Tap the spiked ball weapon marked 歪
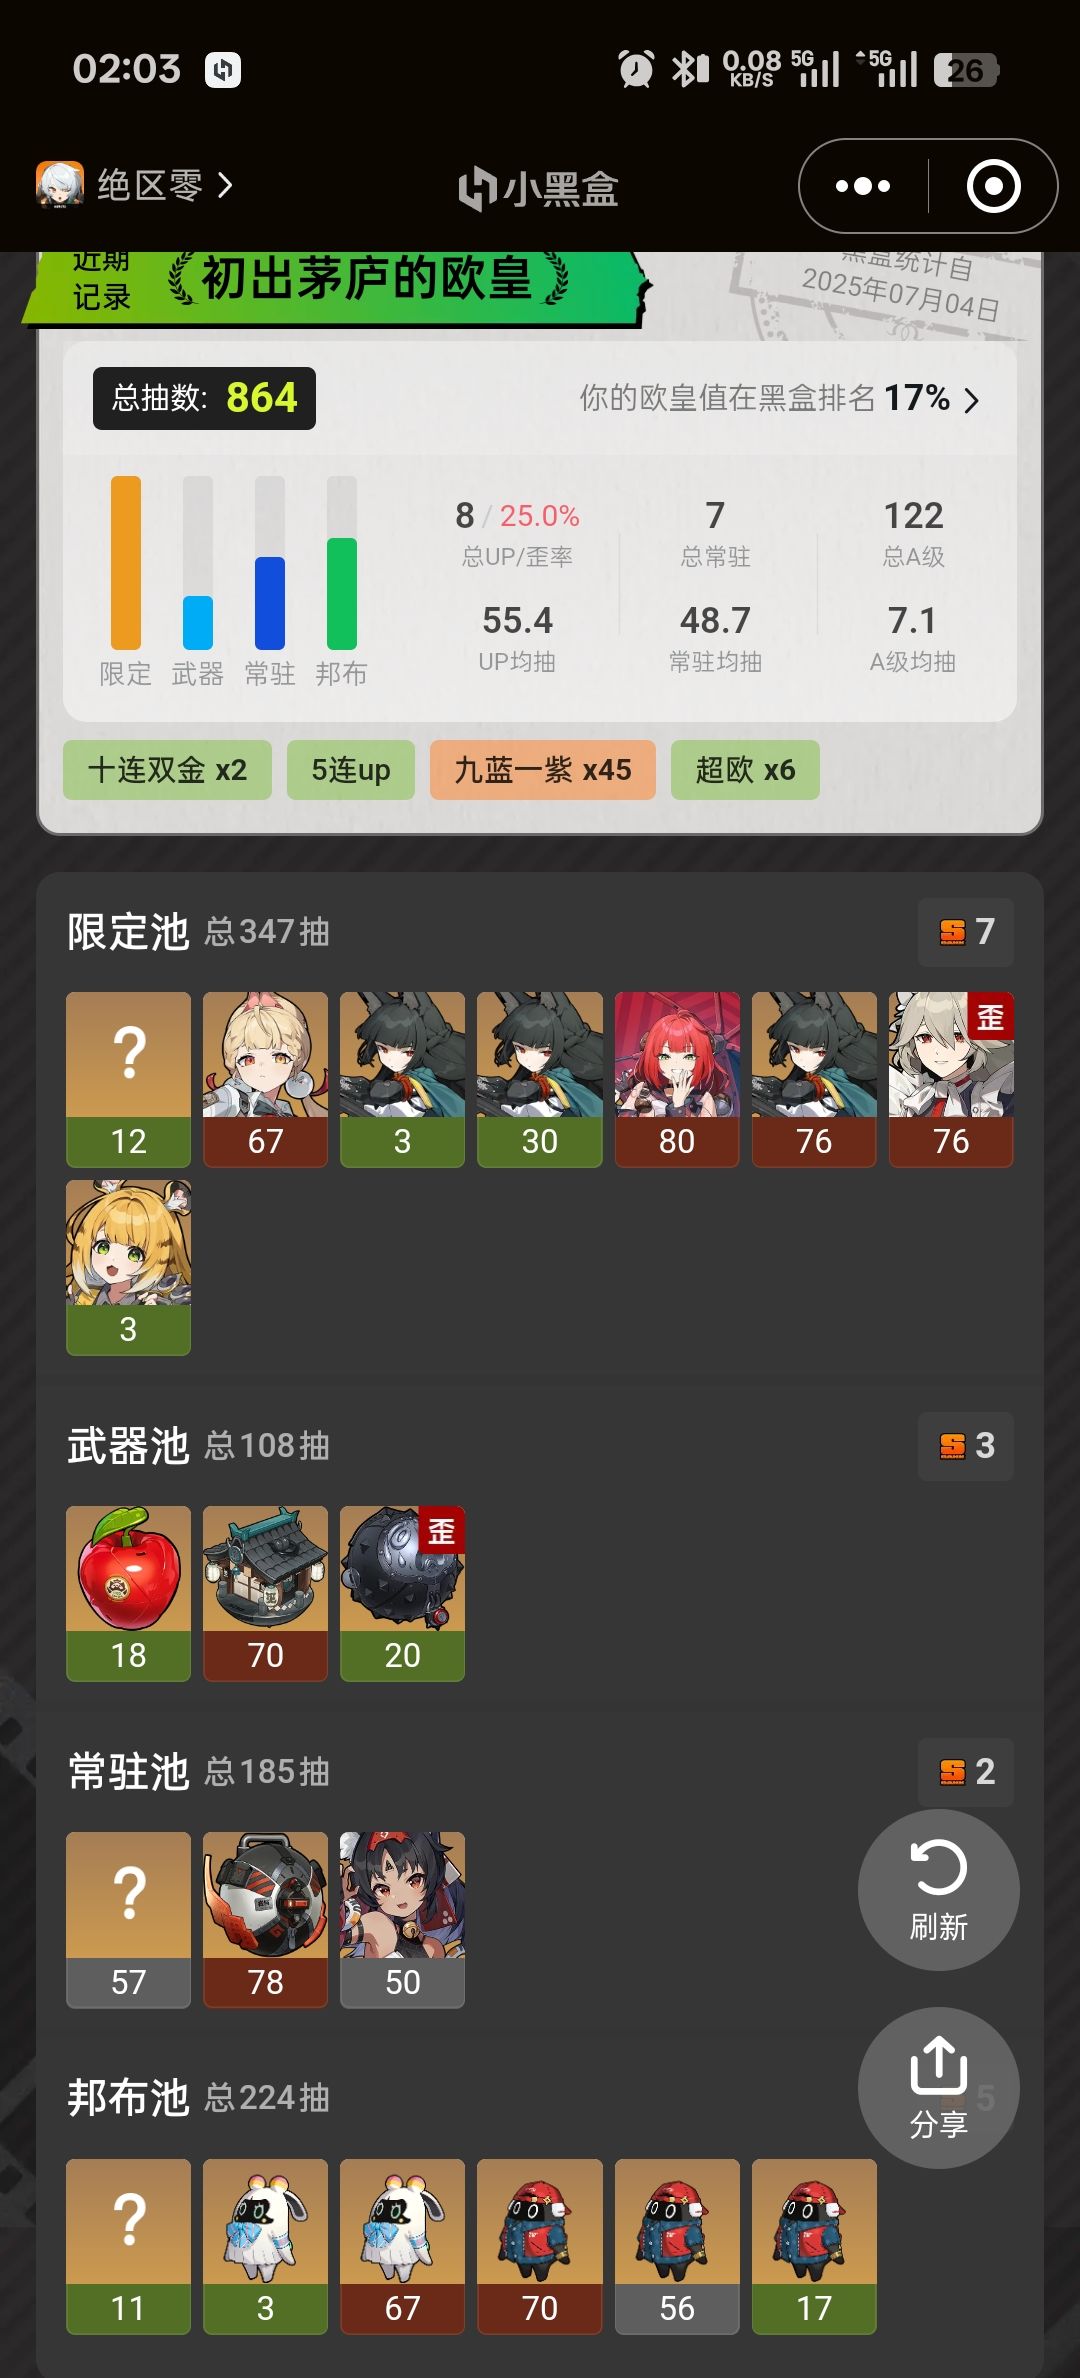Viewport: 1080px width, 2378px height. [x=402, y=1593]
